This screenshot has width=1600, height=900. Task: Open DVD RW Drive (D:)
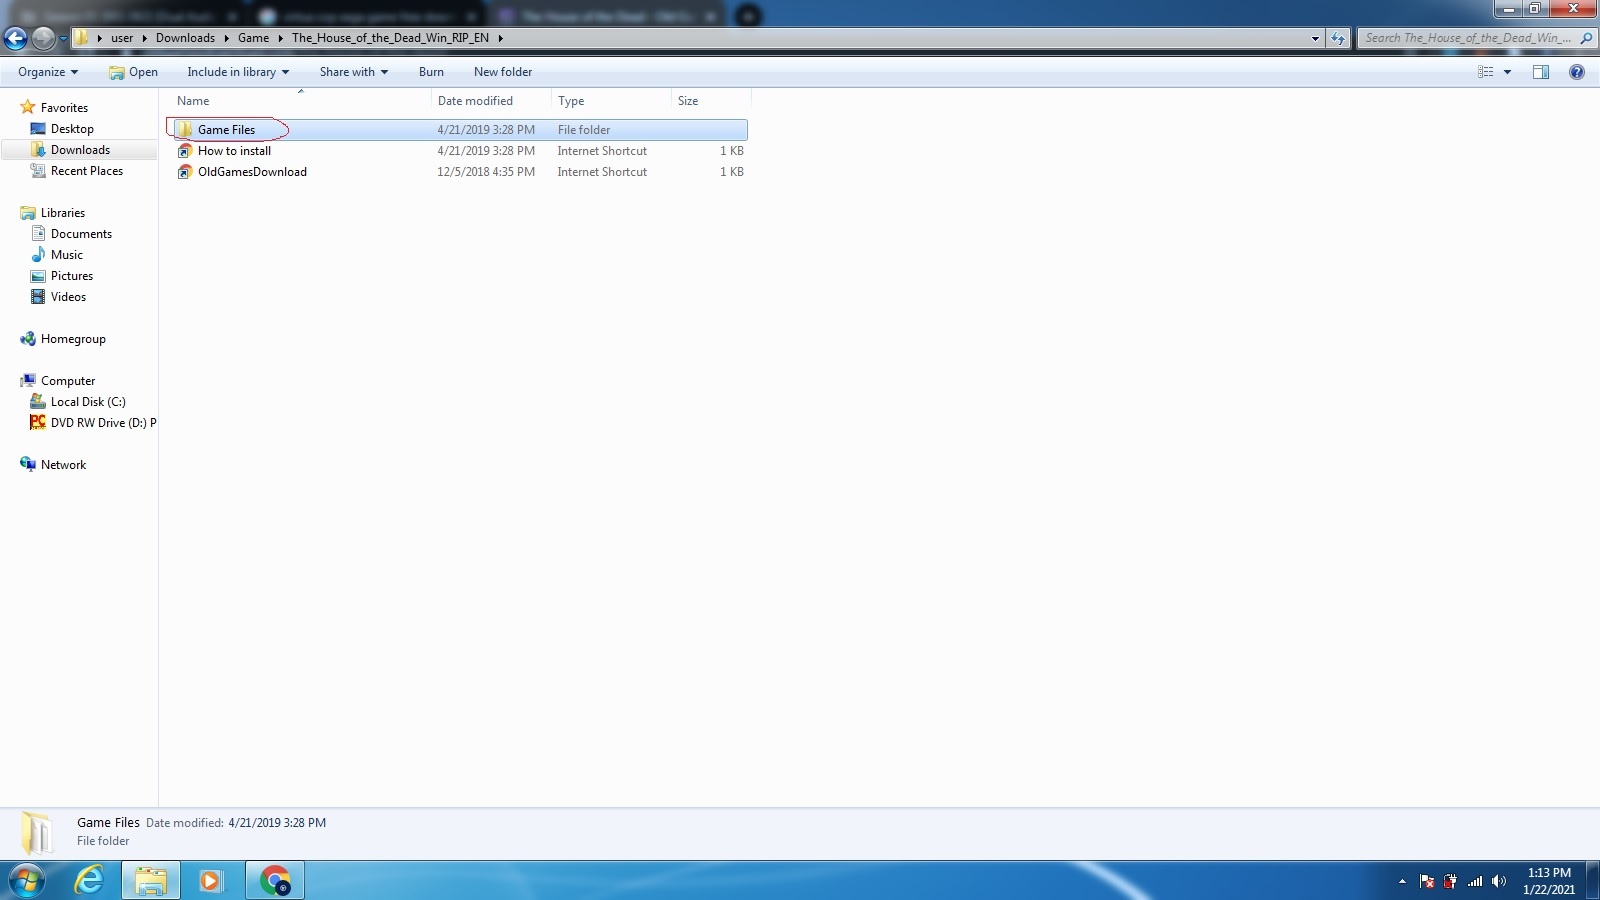[92, 423]
